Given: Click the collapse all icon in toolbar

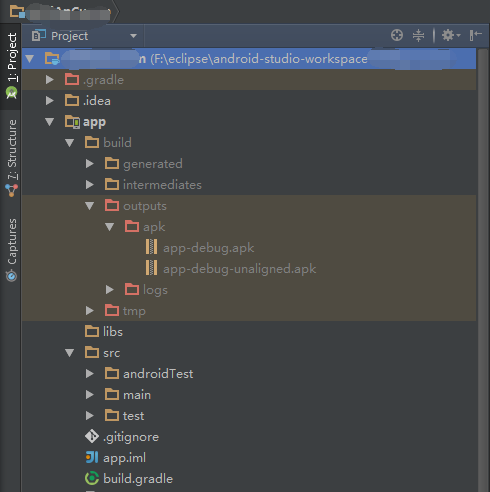Looking at the screenshot, I should tap(418, 35).
